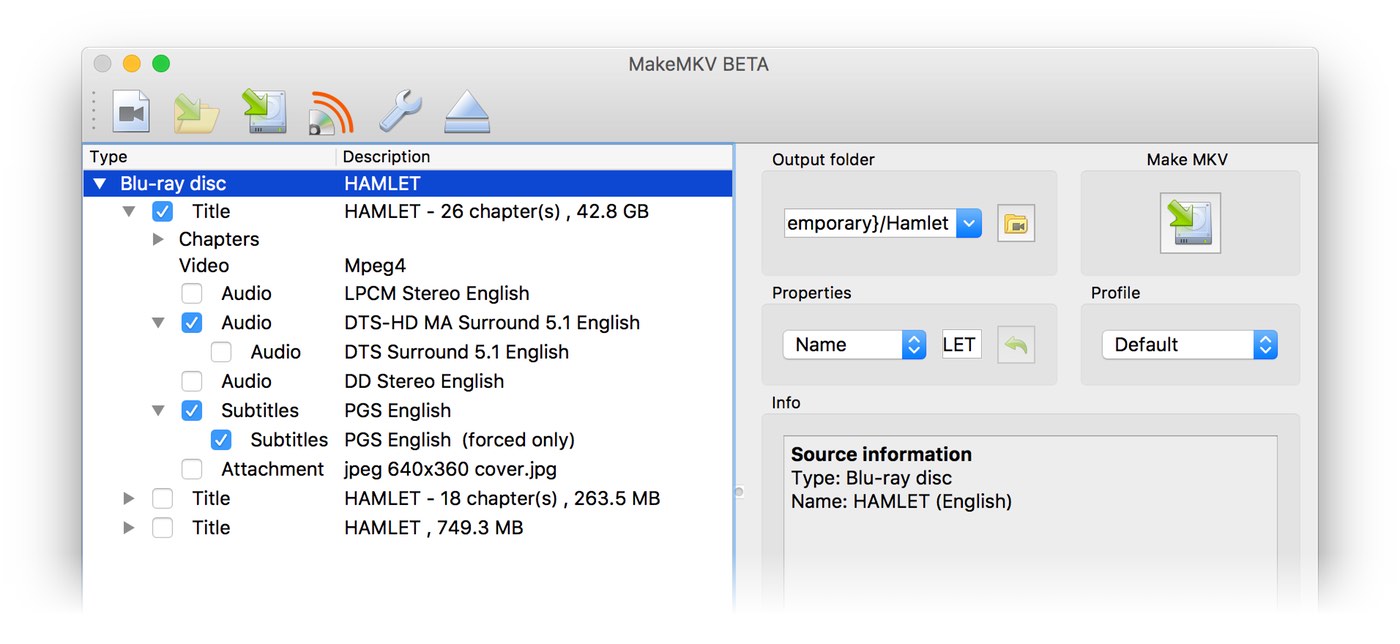This screenshot has height=644, width=1400.
Task: Open video files toolbar icon
Action: point(131,111)
